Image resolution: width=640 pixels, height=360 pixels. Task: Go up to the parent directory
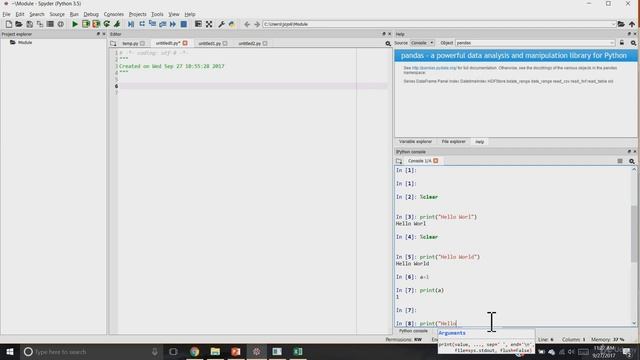(x=632, y=24)
